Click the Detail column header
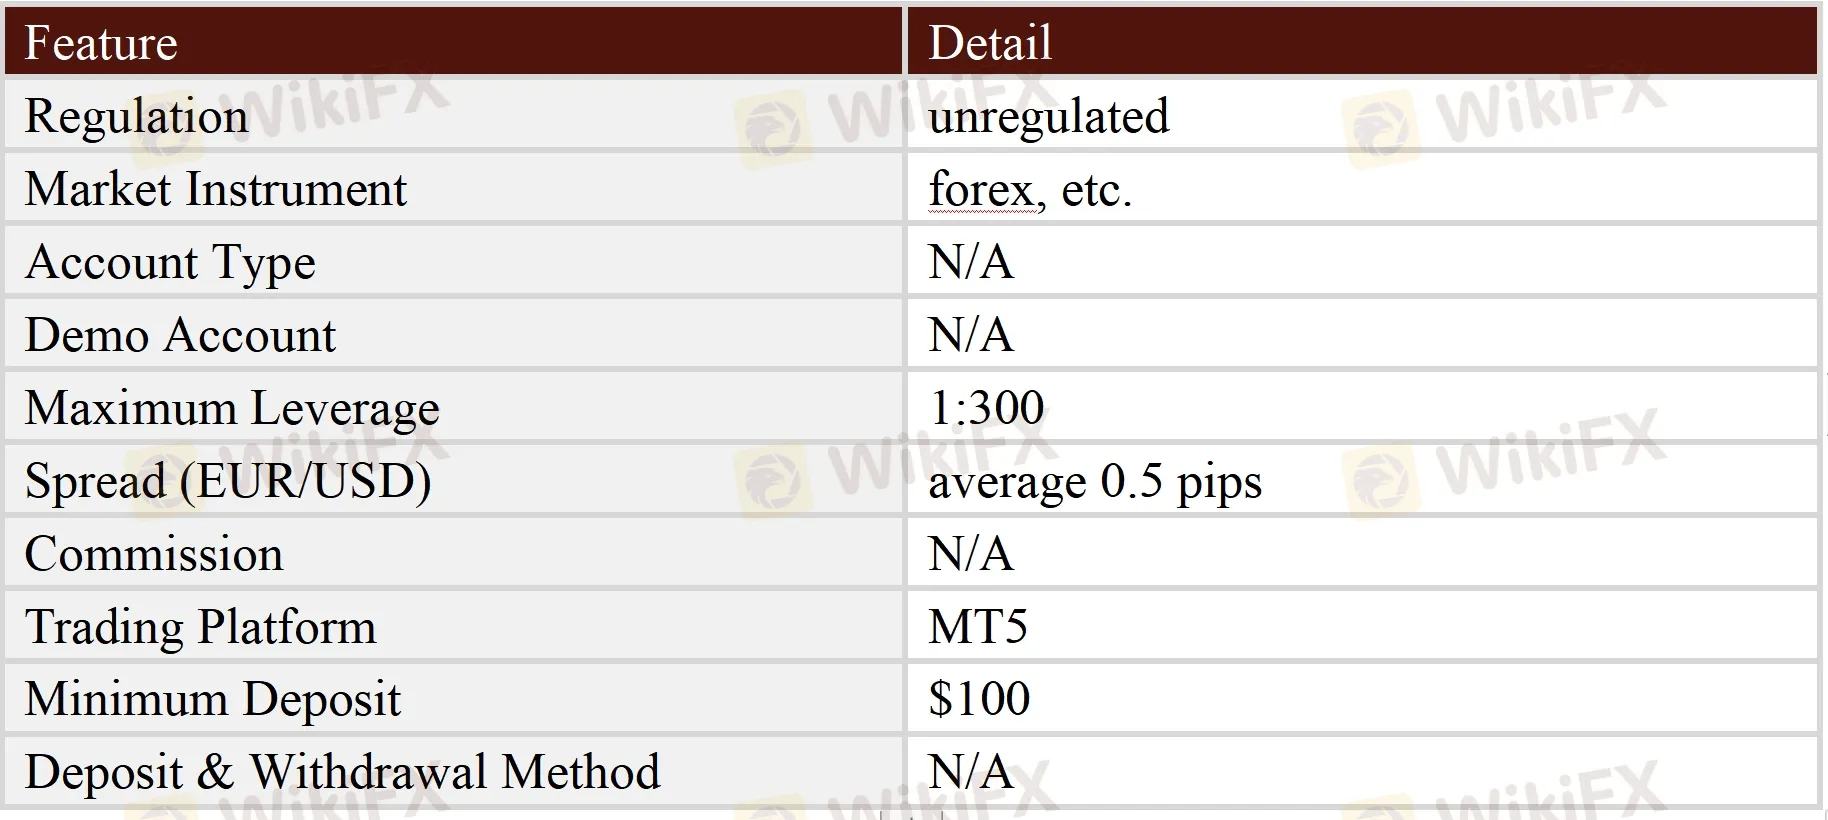 pyautogui.click(x=990, y=43)
